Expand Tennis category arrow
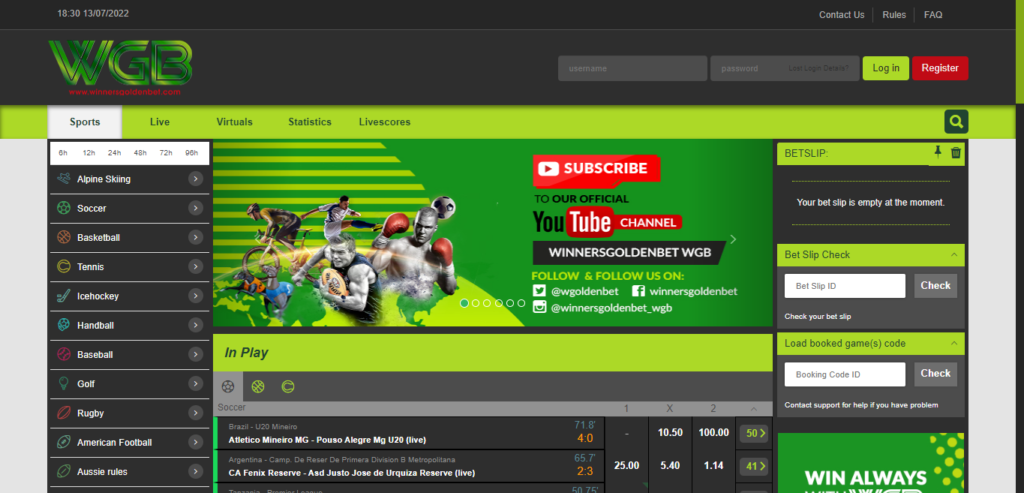The image size is (1024, 493). pos(195,266)
